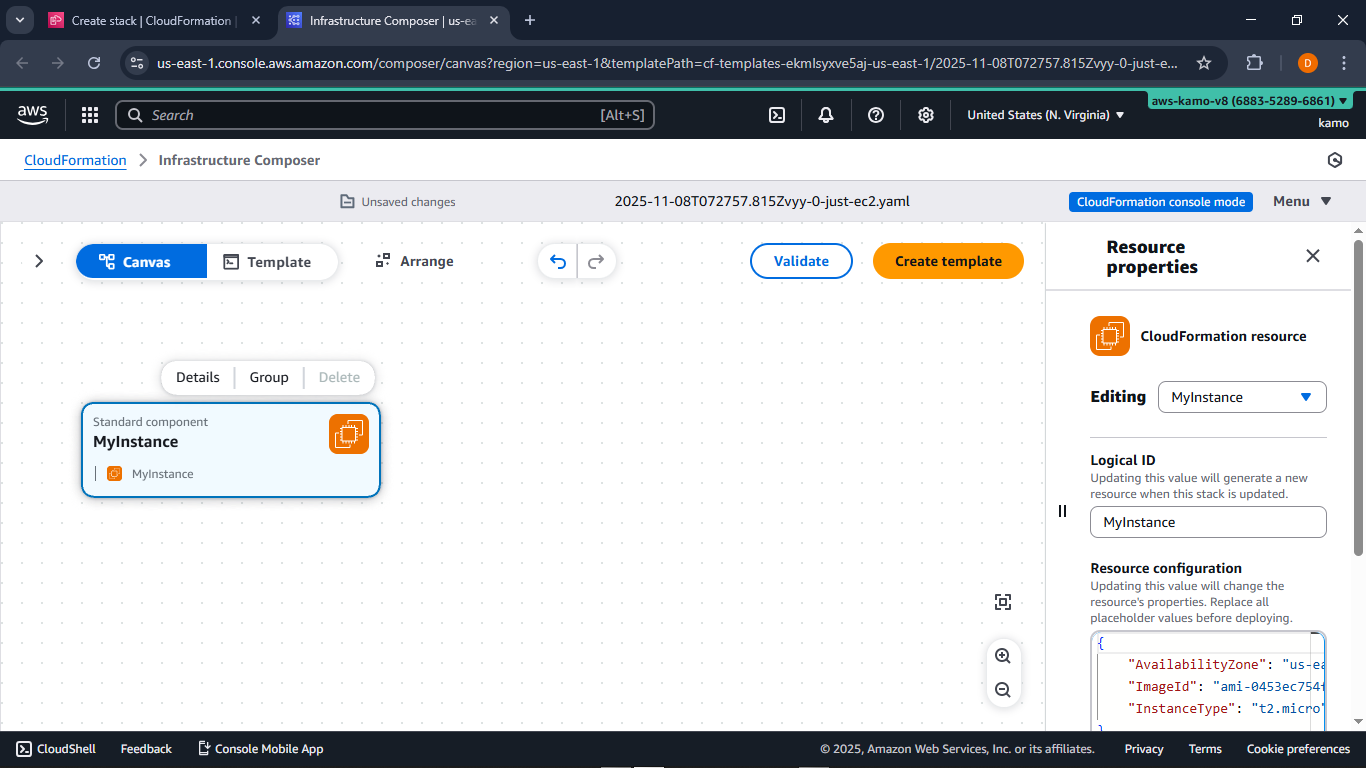The height and width of the screenshot is (768, 1366).
Task: Zoom in on the canvas
Action: [1003, 656]
